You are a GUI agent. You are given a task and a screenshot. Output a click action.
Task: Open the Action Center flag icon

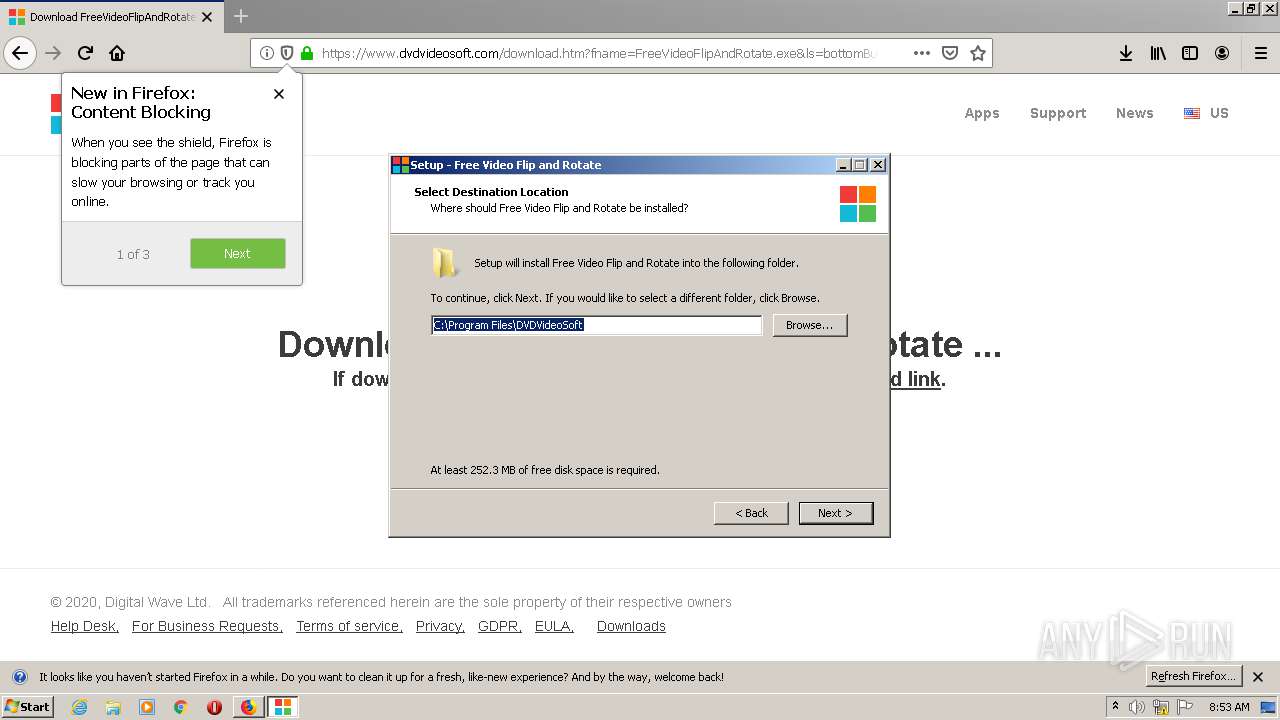pos(1185,707)
